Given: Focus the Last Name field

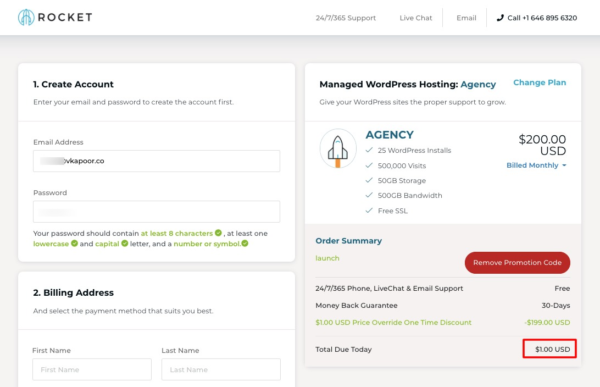Looking at the screenshot, I should coord(221,369).
